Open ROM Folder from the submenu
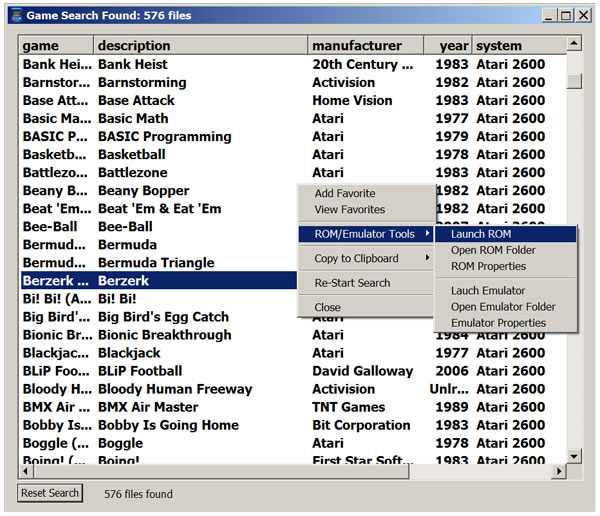The height and width of the screenshot is (516, 600). click(493, 250)
